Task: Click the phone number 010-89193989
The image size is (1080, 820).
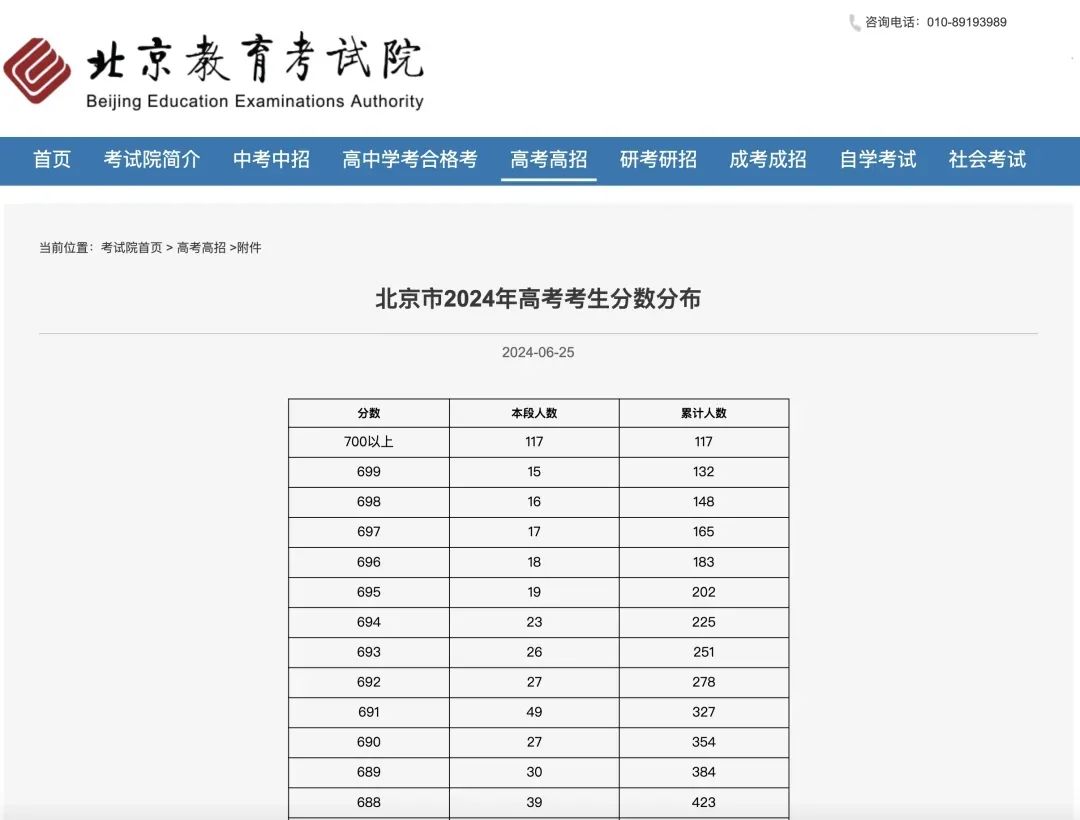Action: coord(966,22)
